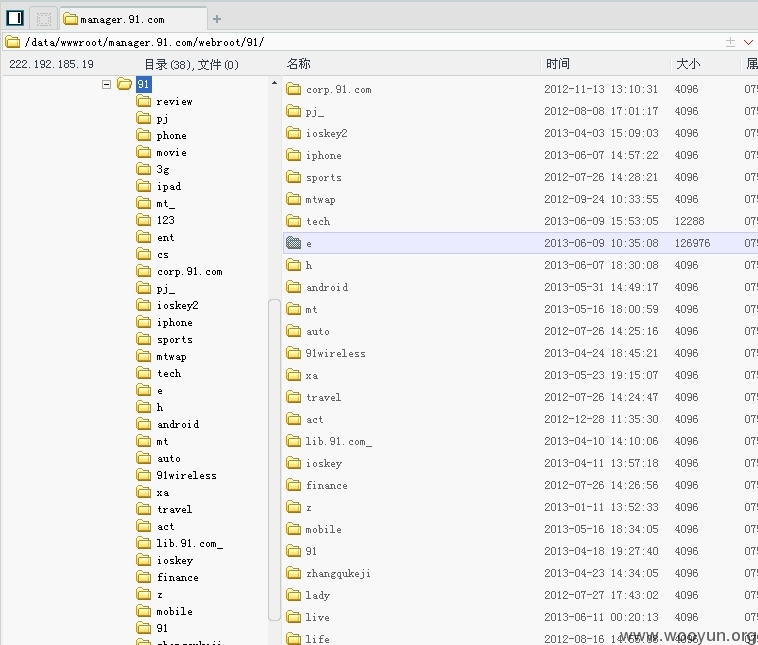Click the 222.192.185.19 host label
This screenshot has height=645, width=758.
click(x=51, y=64)
